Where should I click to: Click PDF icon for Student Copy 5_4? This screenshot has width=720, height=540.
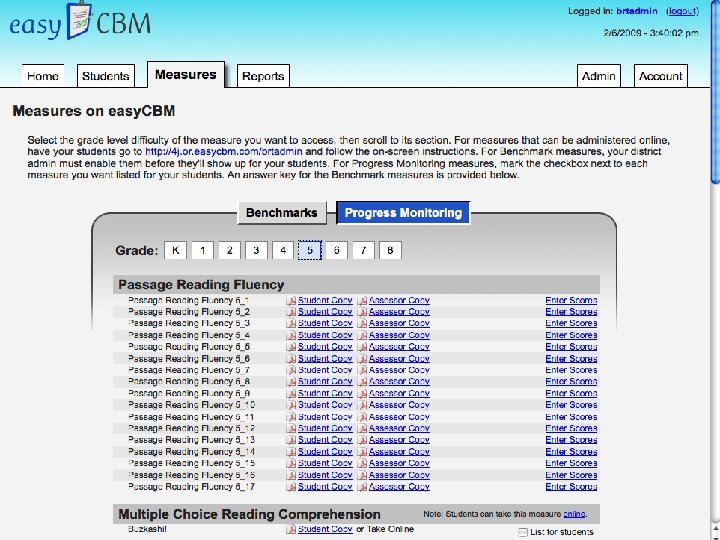click(x=291, y=336)
